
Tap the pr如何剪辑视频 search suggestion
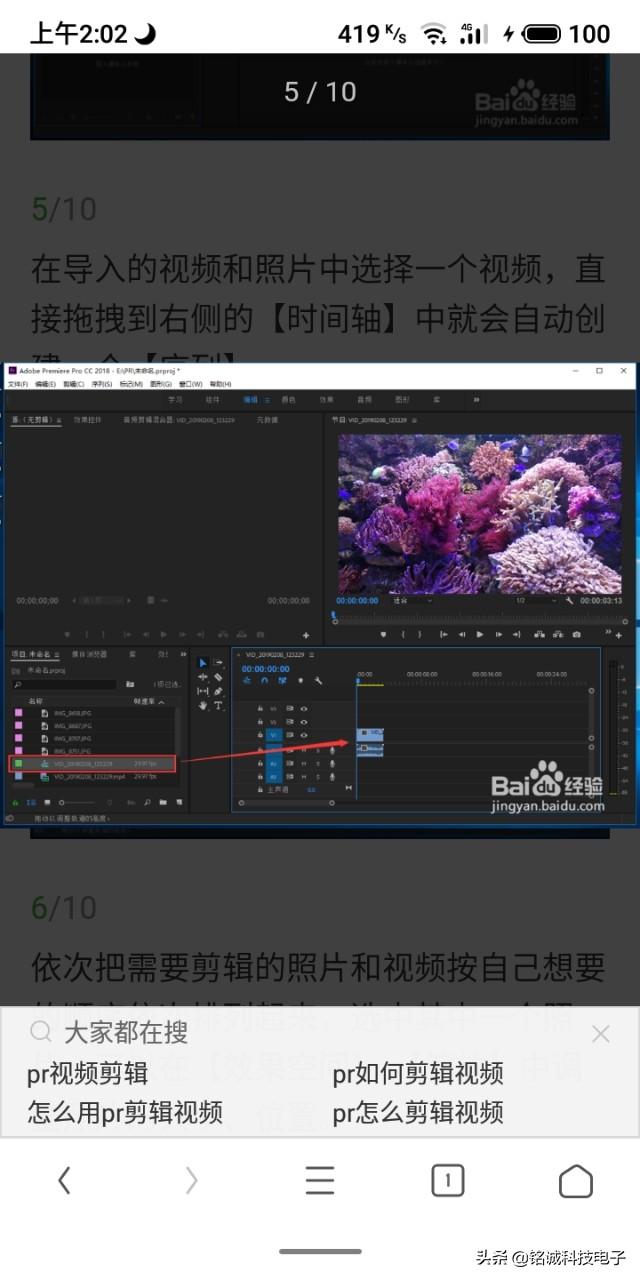pyautogui.click(x=418, y=1074)
